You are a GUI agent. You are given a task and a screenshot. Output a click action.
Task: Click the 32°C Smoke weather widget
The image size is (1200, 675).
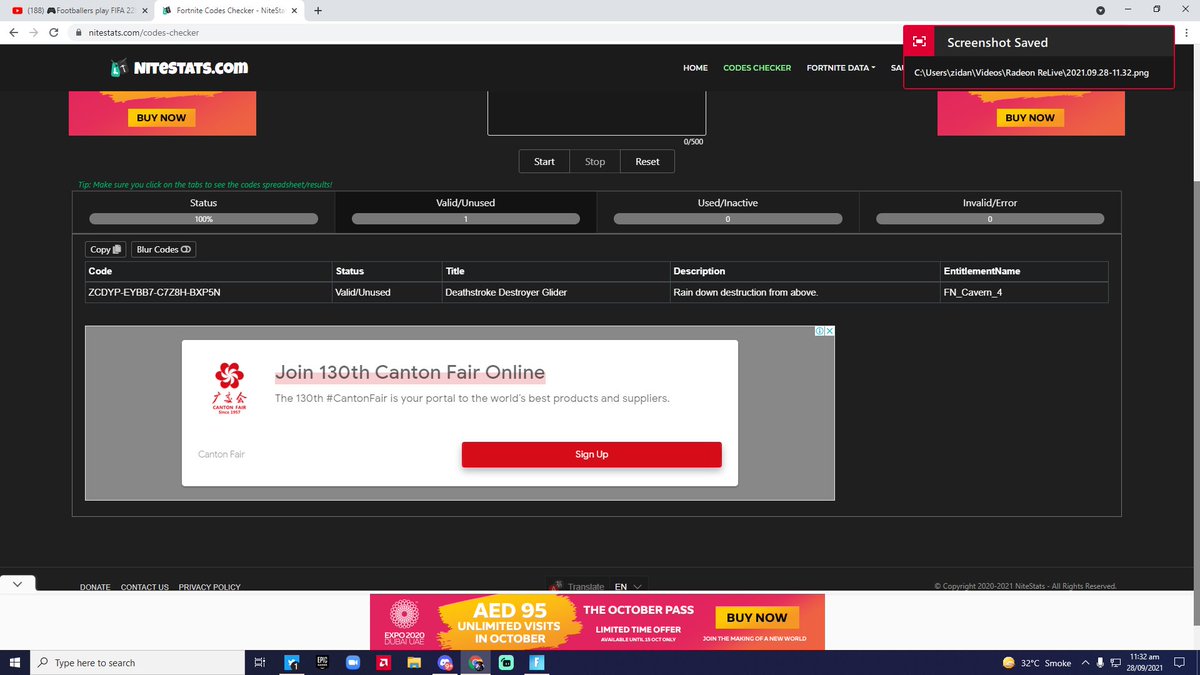[1037, 662]
